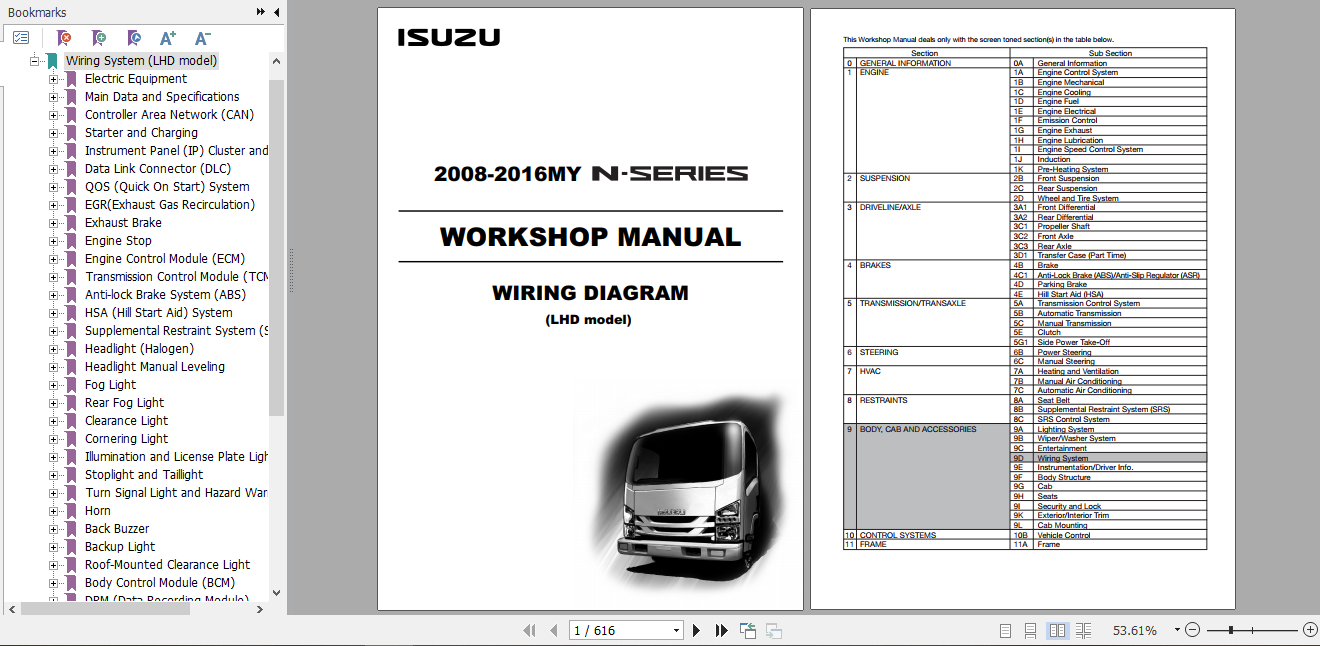
Task: Click the zoom slider handle
Action: tap(1231, 630)
